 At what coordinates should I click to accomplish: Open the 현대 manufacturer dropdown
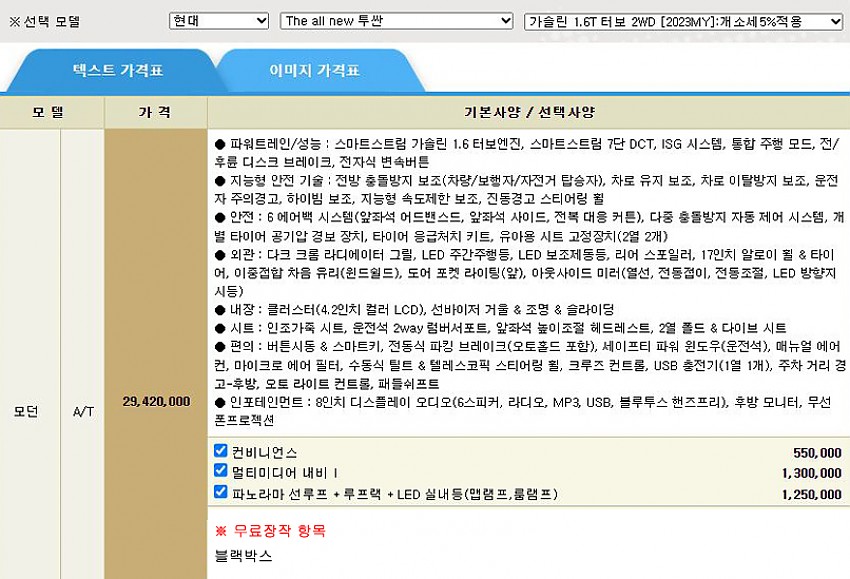coord(218,21)
